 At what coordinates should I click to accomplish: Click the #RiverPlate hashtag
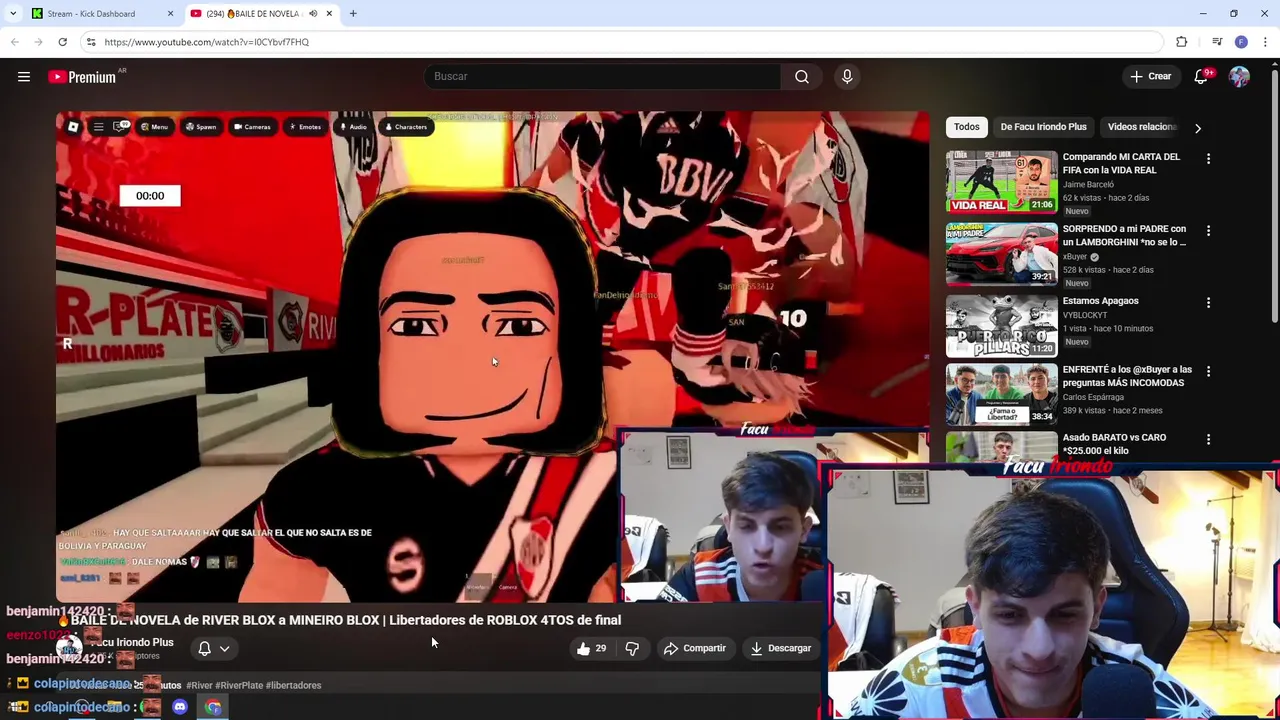[239, 686]
